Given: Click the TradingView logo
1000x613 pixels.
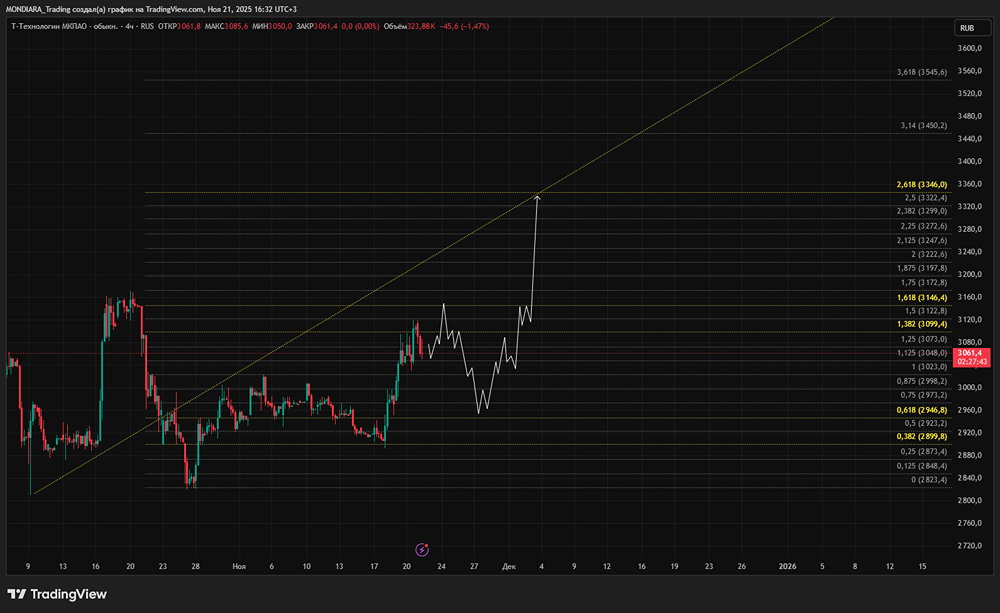Looking at the screenshot, I should (x=57, y=594).
